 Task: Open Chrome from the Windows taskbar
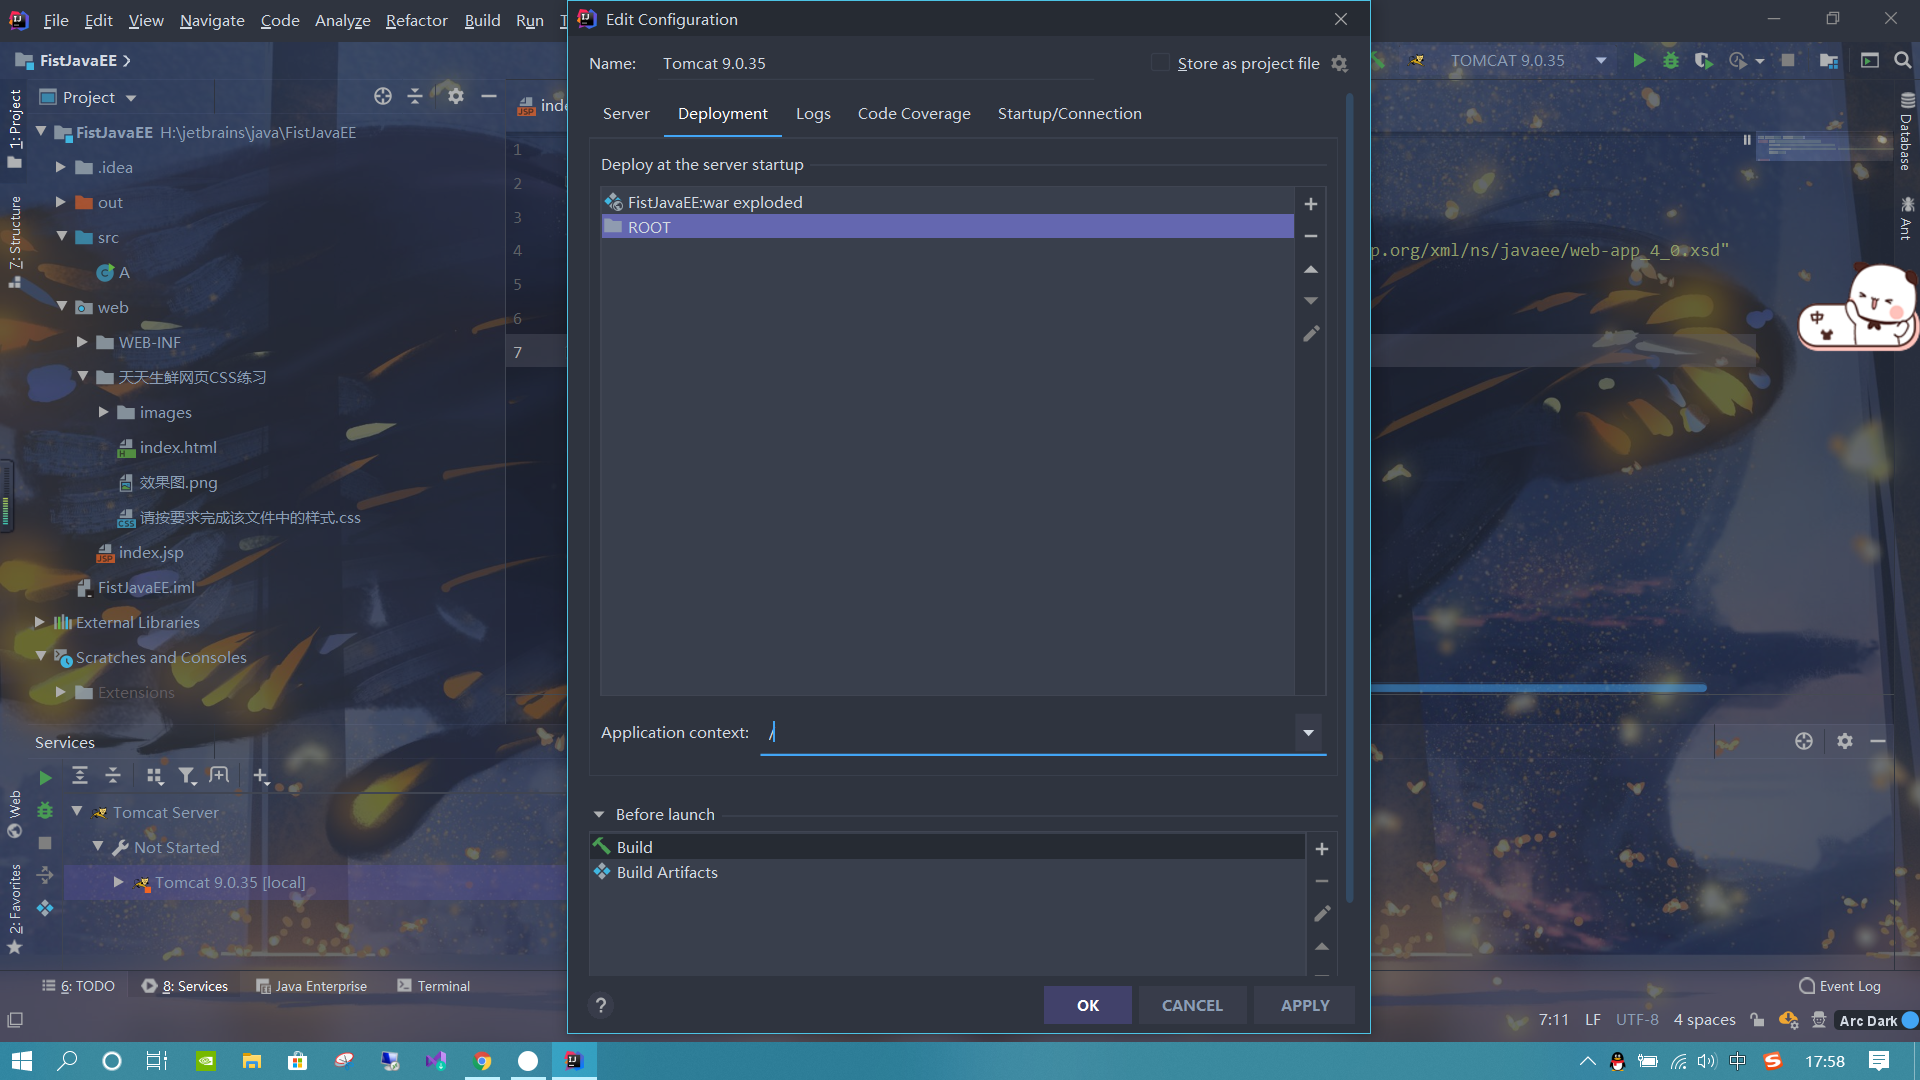[x=483, y=1061]
